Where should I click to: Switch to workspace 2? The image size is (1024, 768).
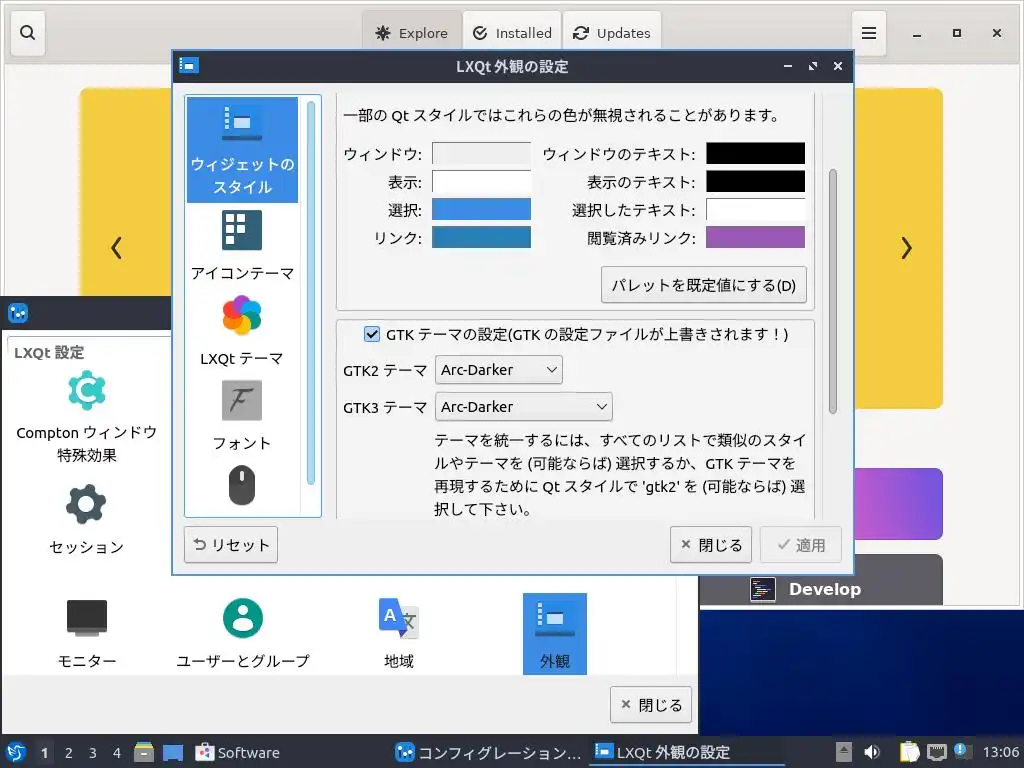[69, 753]
